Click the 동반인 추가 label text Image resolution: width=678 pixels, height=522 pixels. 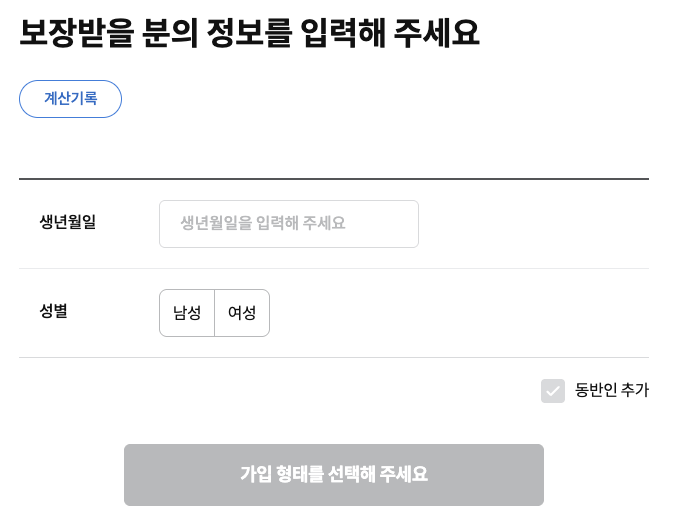(611, 390)
